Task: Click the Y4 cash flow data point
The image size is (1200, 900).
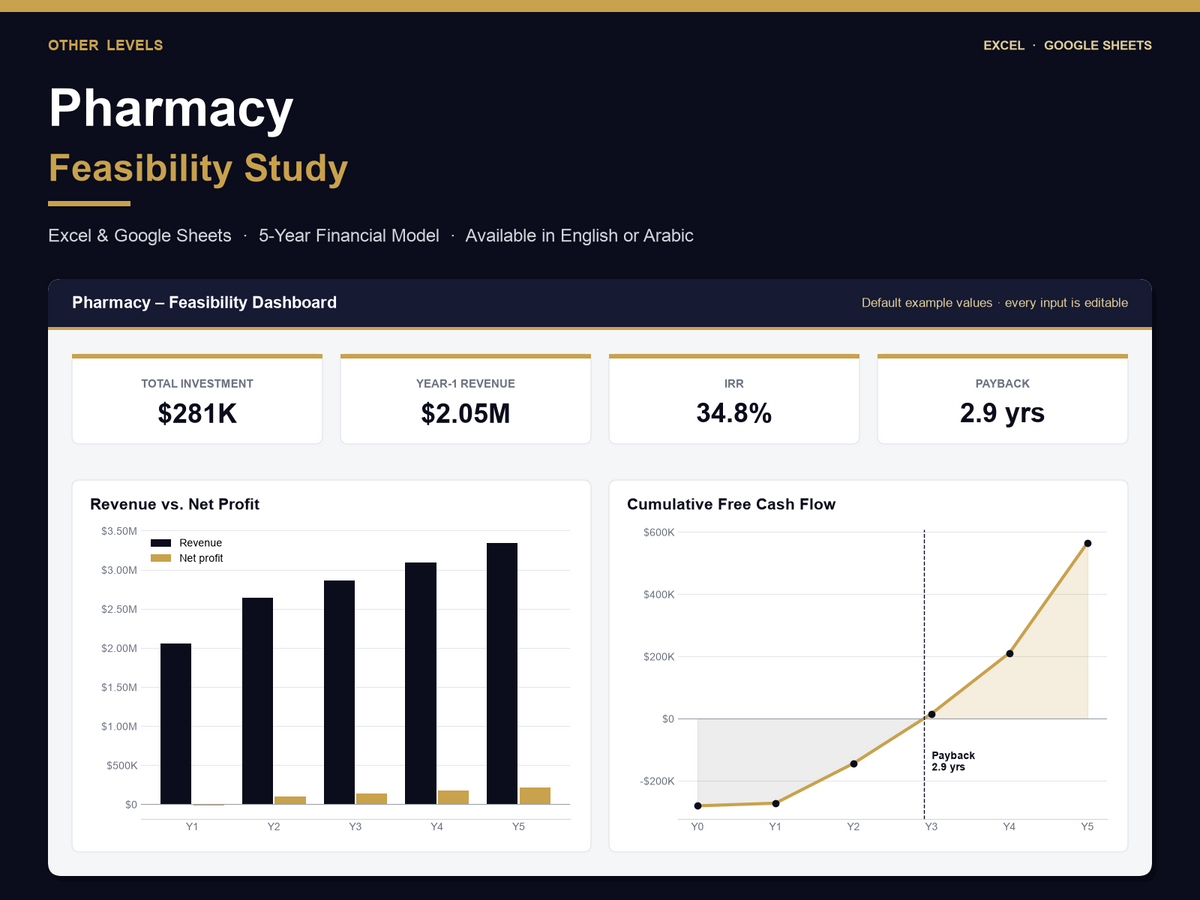Action: pos(1010,654)
